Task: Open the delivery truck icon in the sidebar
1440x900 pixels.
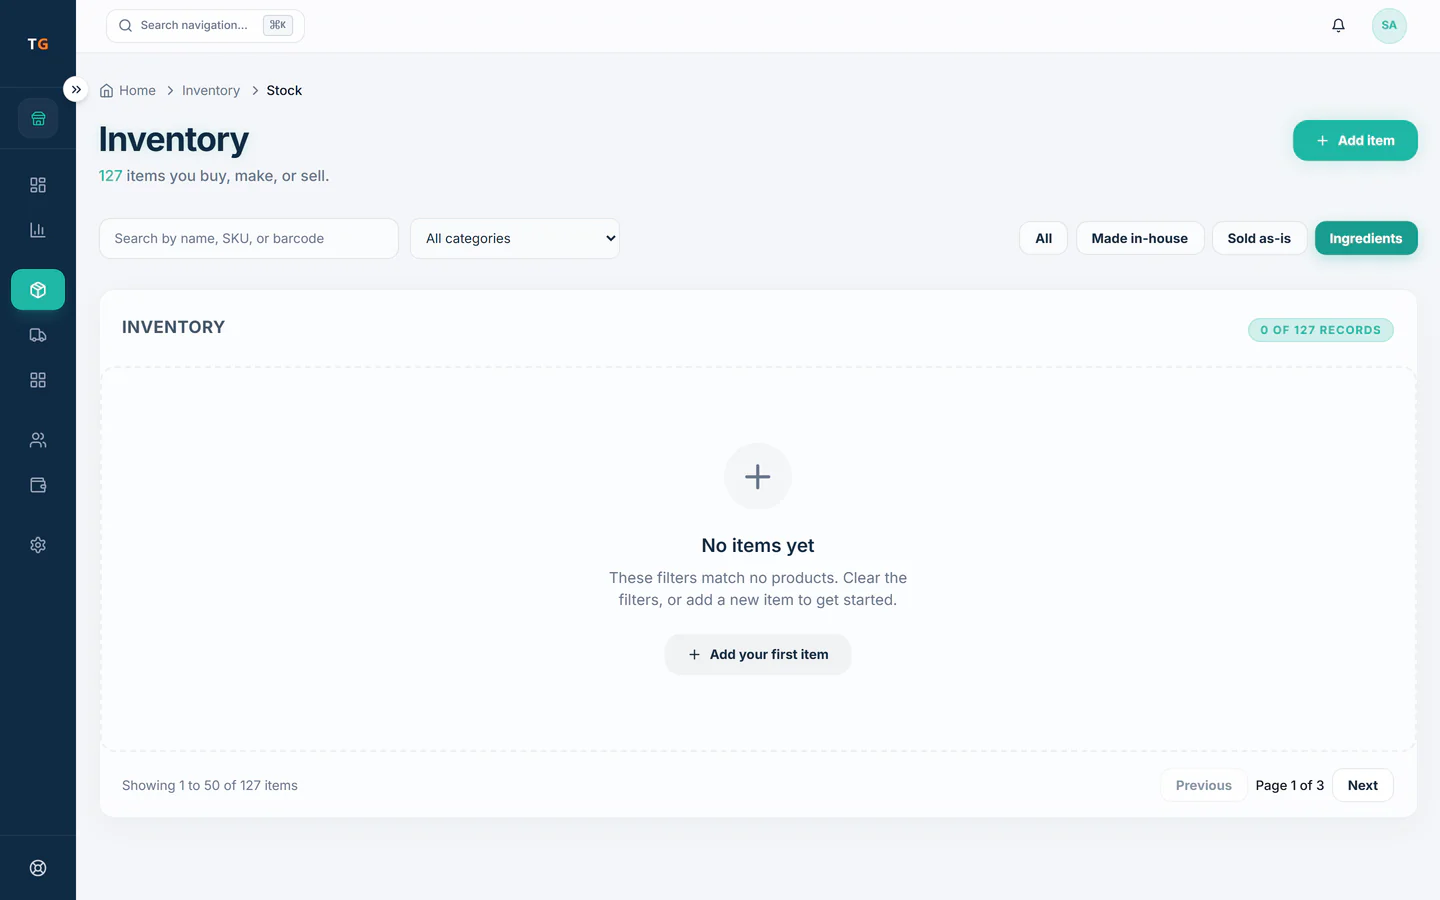Action: 38,335
